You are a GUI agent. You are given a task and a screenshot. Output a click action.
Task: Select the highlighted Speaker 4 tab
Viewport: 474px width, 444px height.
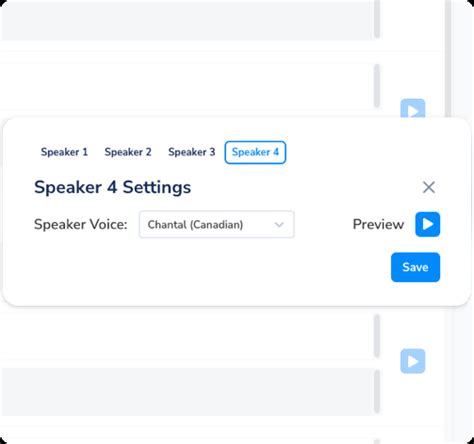tap(255, 152)
